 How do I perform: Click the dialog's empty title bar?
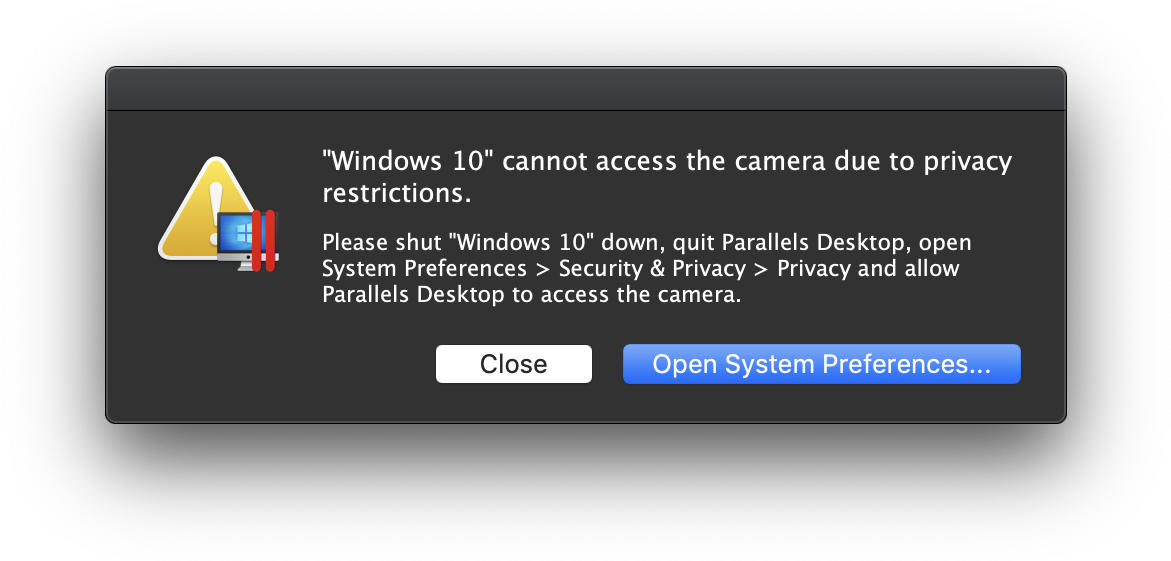pyautogui.click(x=586, y=89)
